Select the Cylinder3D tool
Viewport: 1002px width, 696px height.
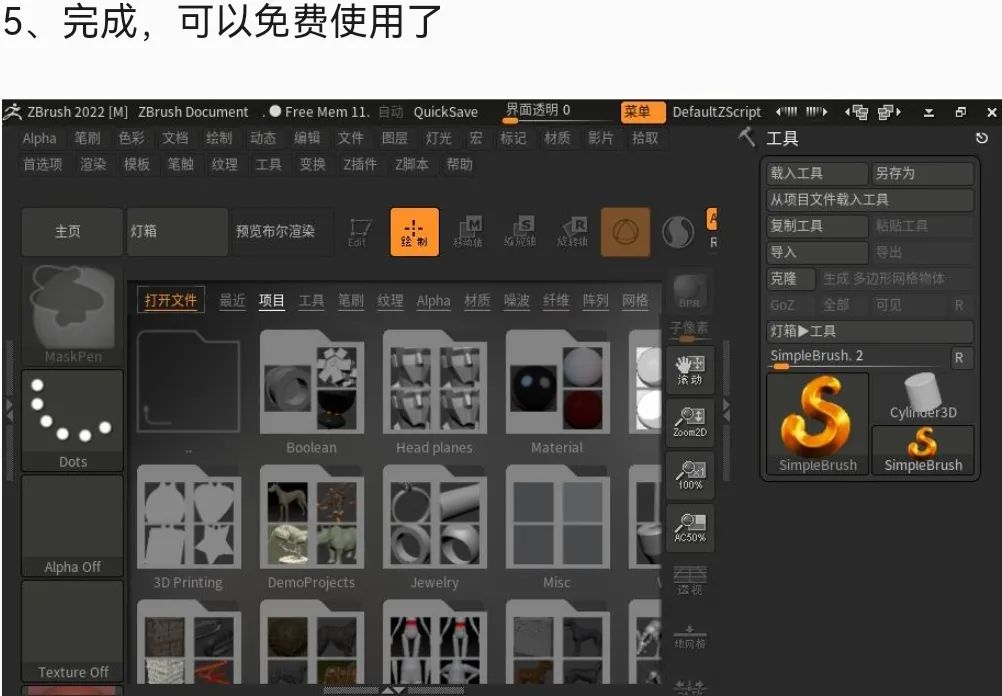(x=923, y=398)
